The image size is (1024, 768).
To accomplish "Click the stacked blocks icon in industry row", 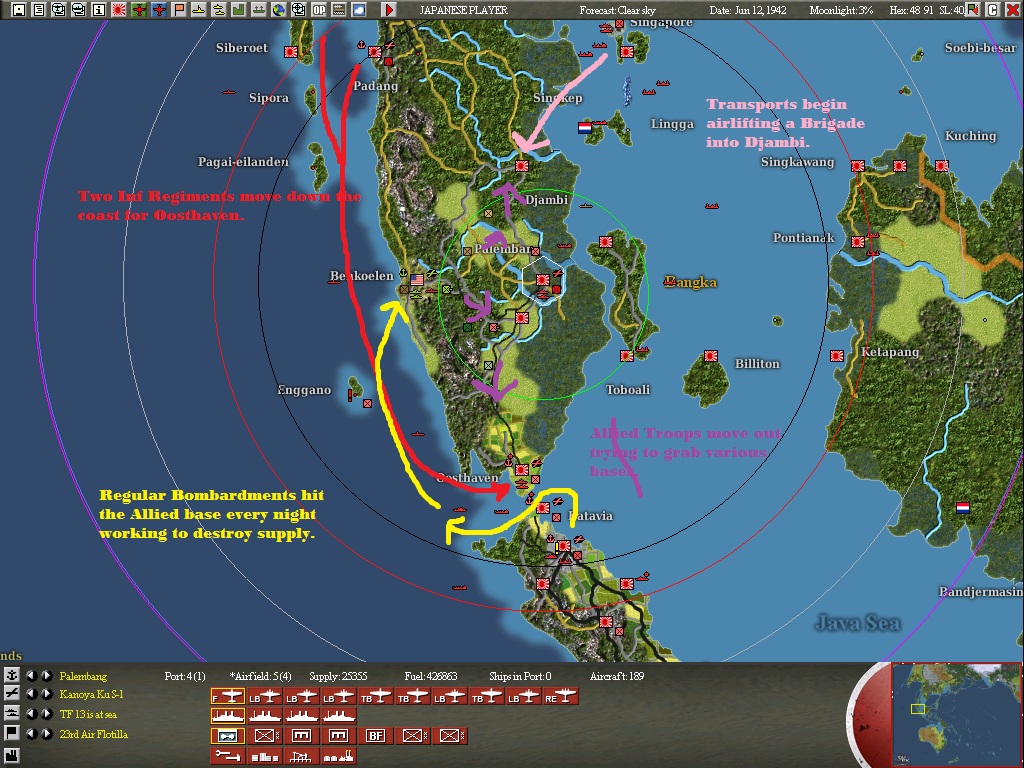I will click(264, 756).
